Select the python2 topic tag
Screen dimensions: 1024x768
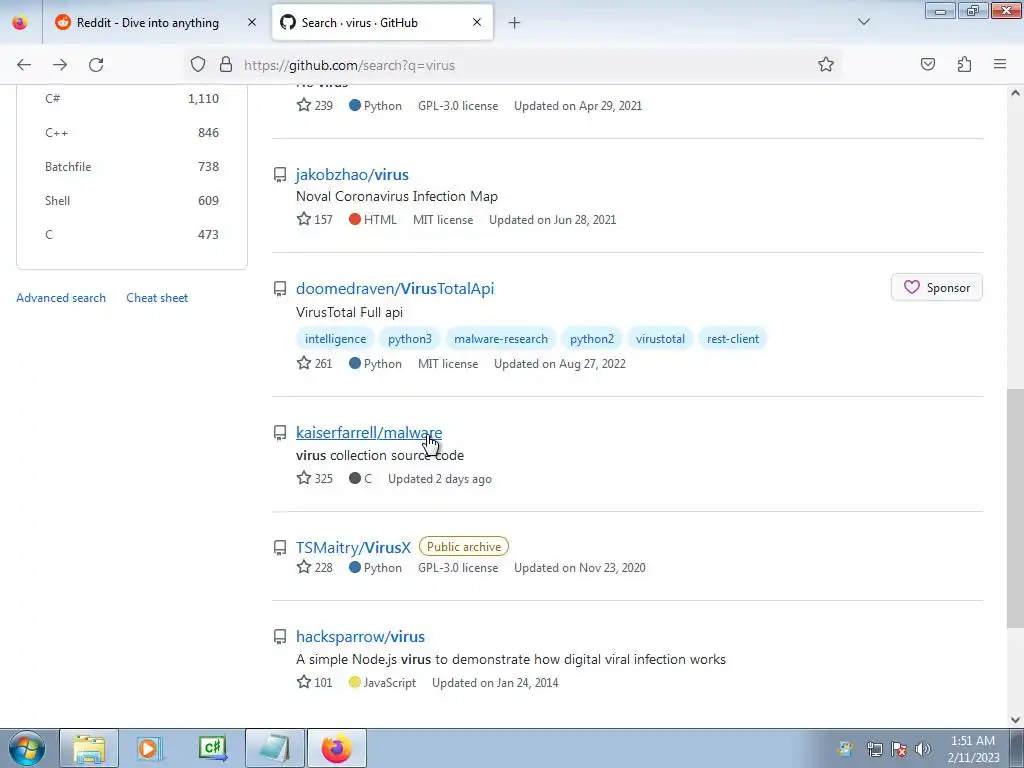(x=592, y=339)
